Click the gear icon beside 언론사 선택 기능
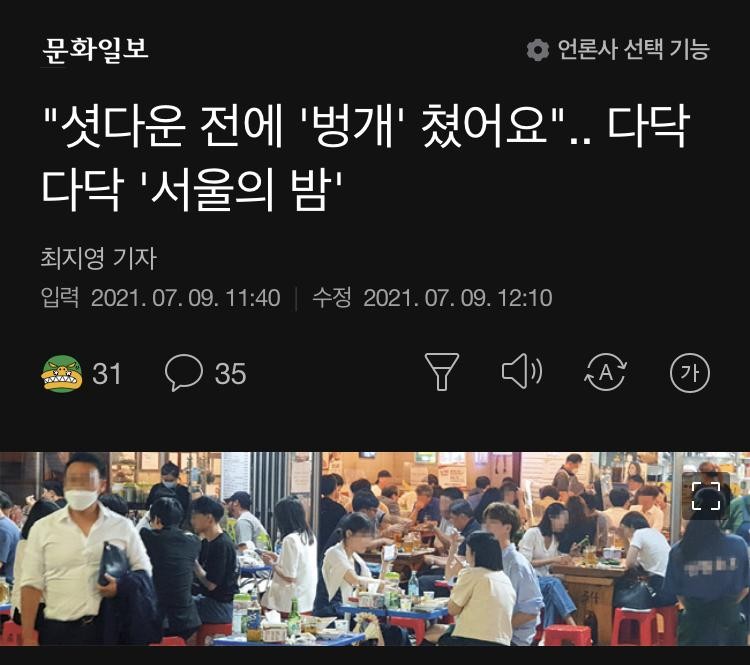Image resolution: width=750 pixels, height=665 pixels. point(537,49)
